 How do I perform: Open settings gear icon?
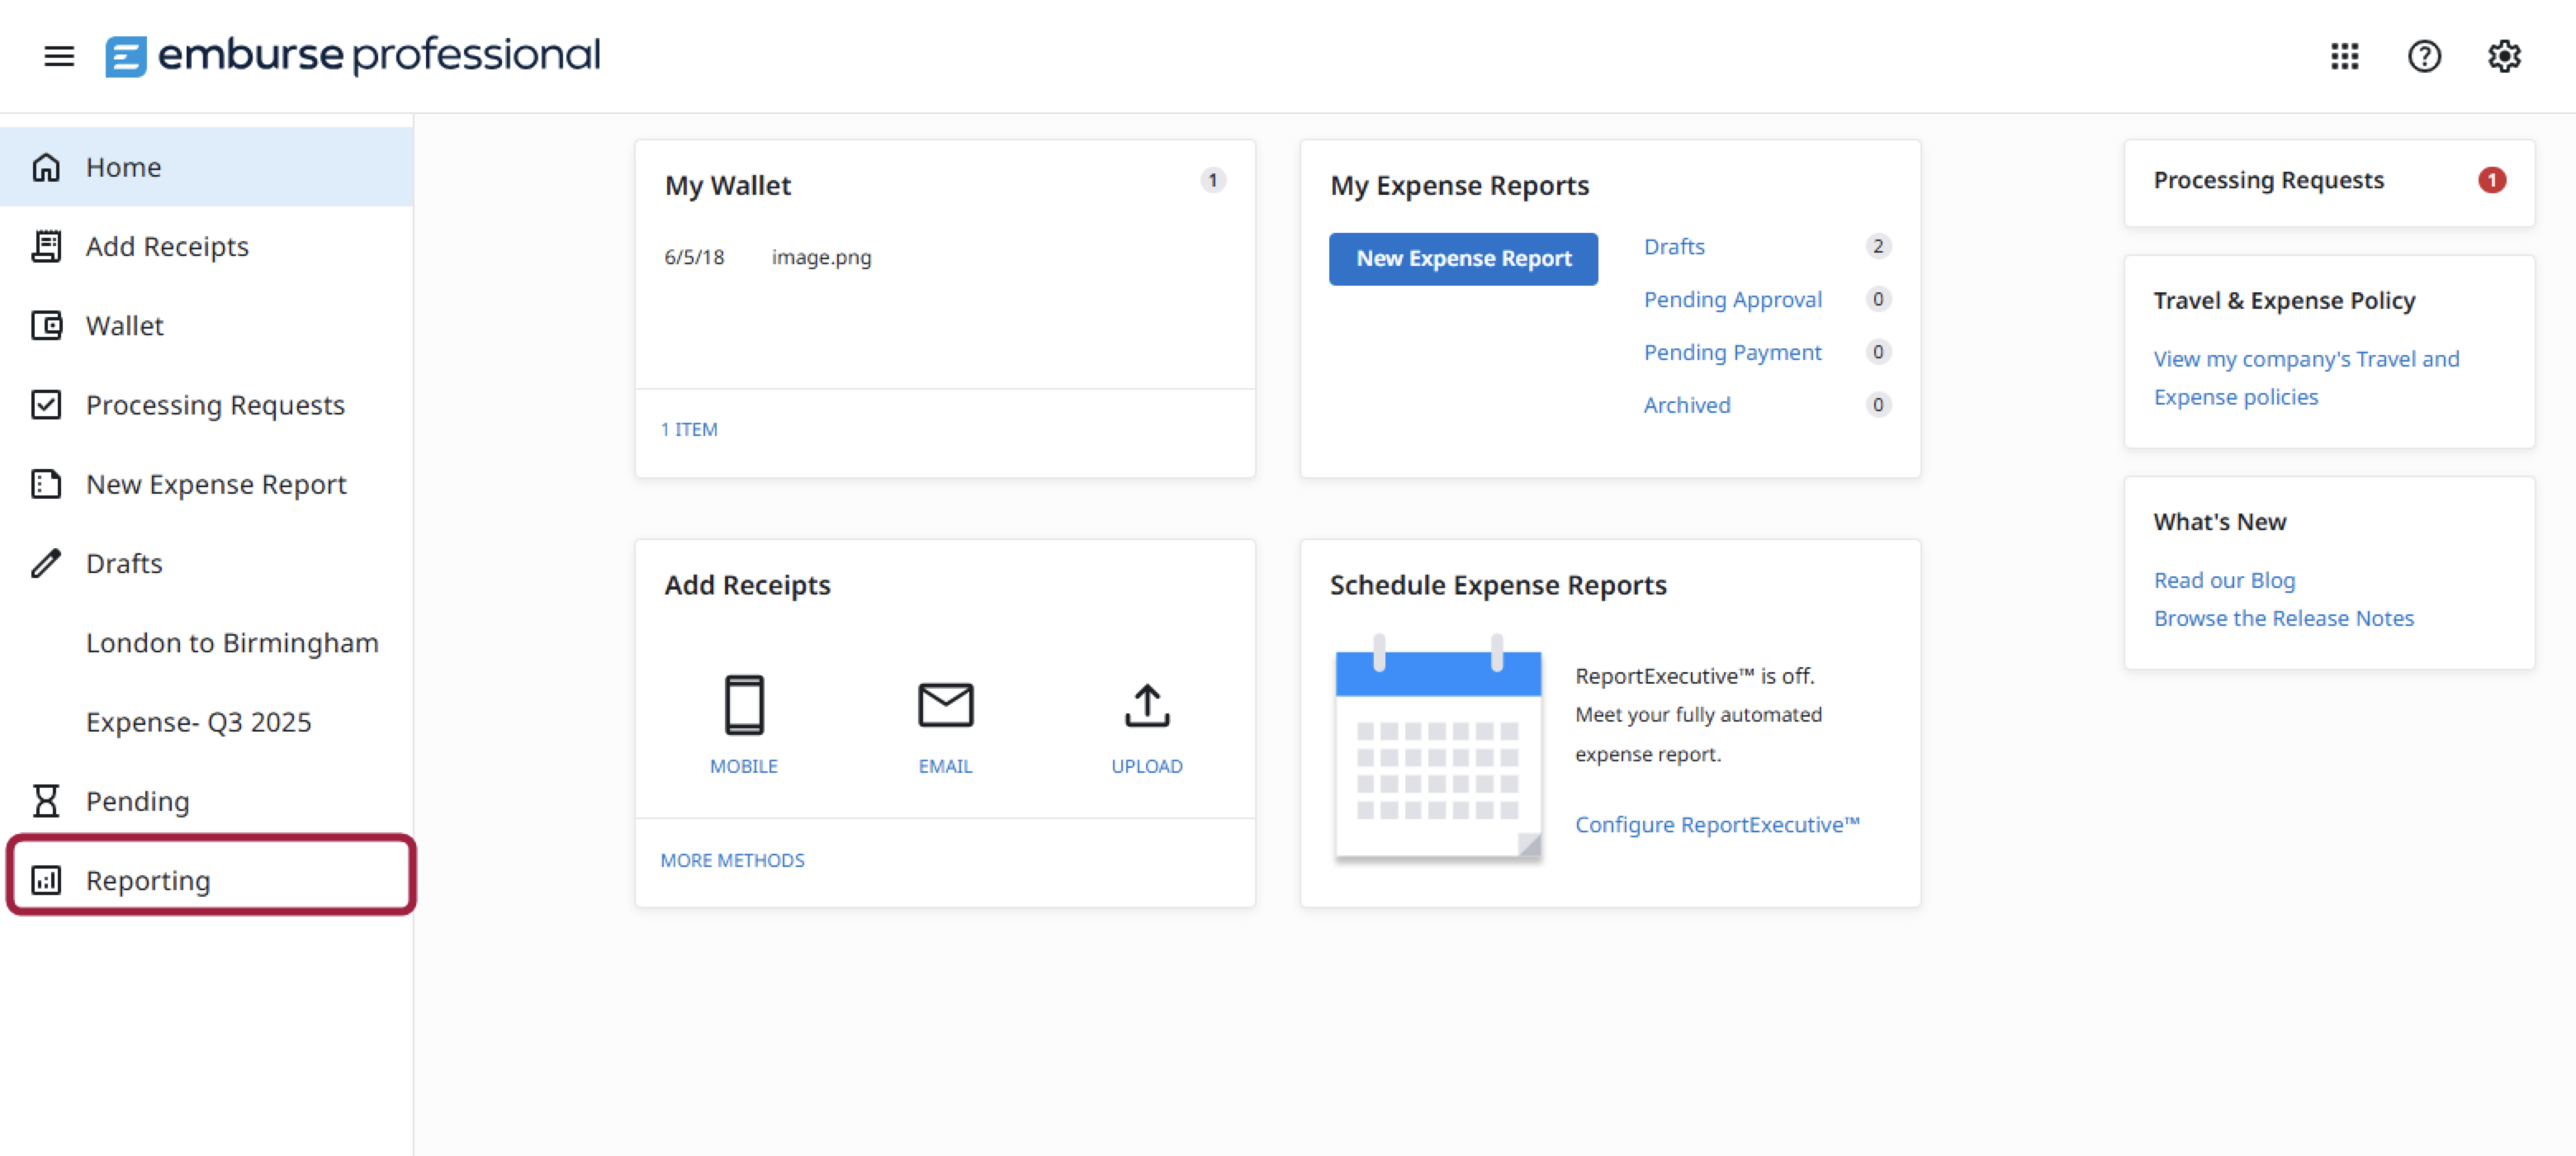[2504, 56]
